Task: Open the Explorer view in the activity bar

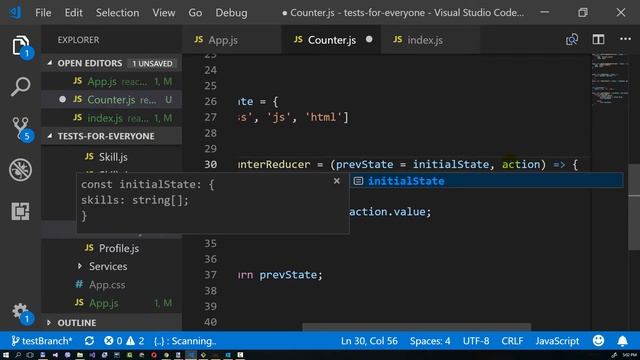Action: pyautogui.click(x=20, y=46)
